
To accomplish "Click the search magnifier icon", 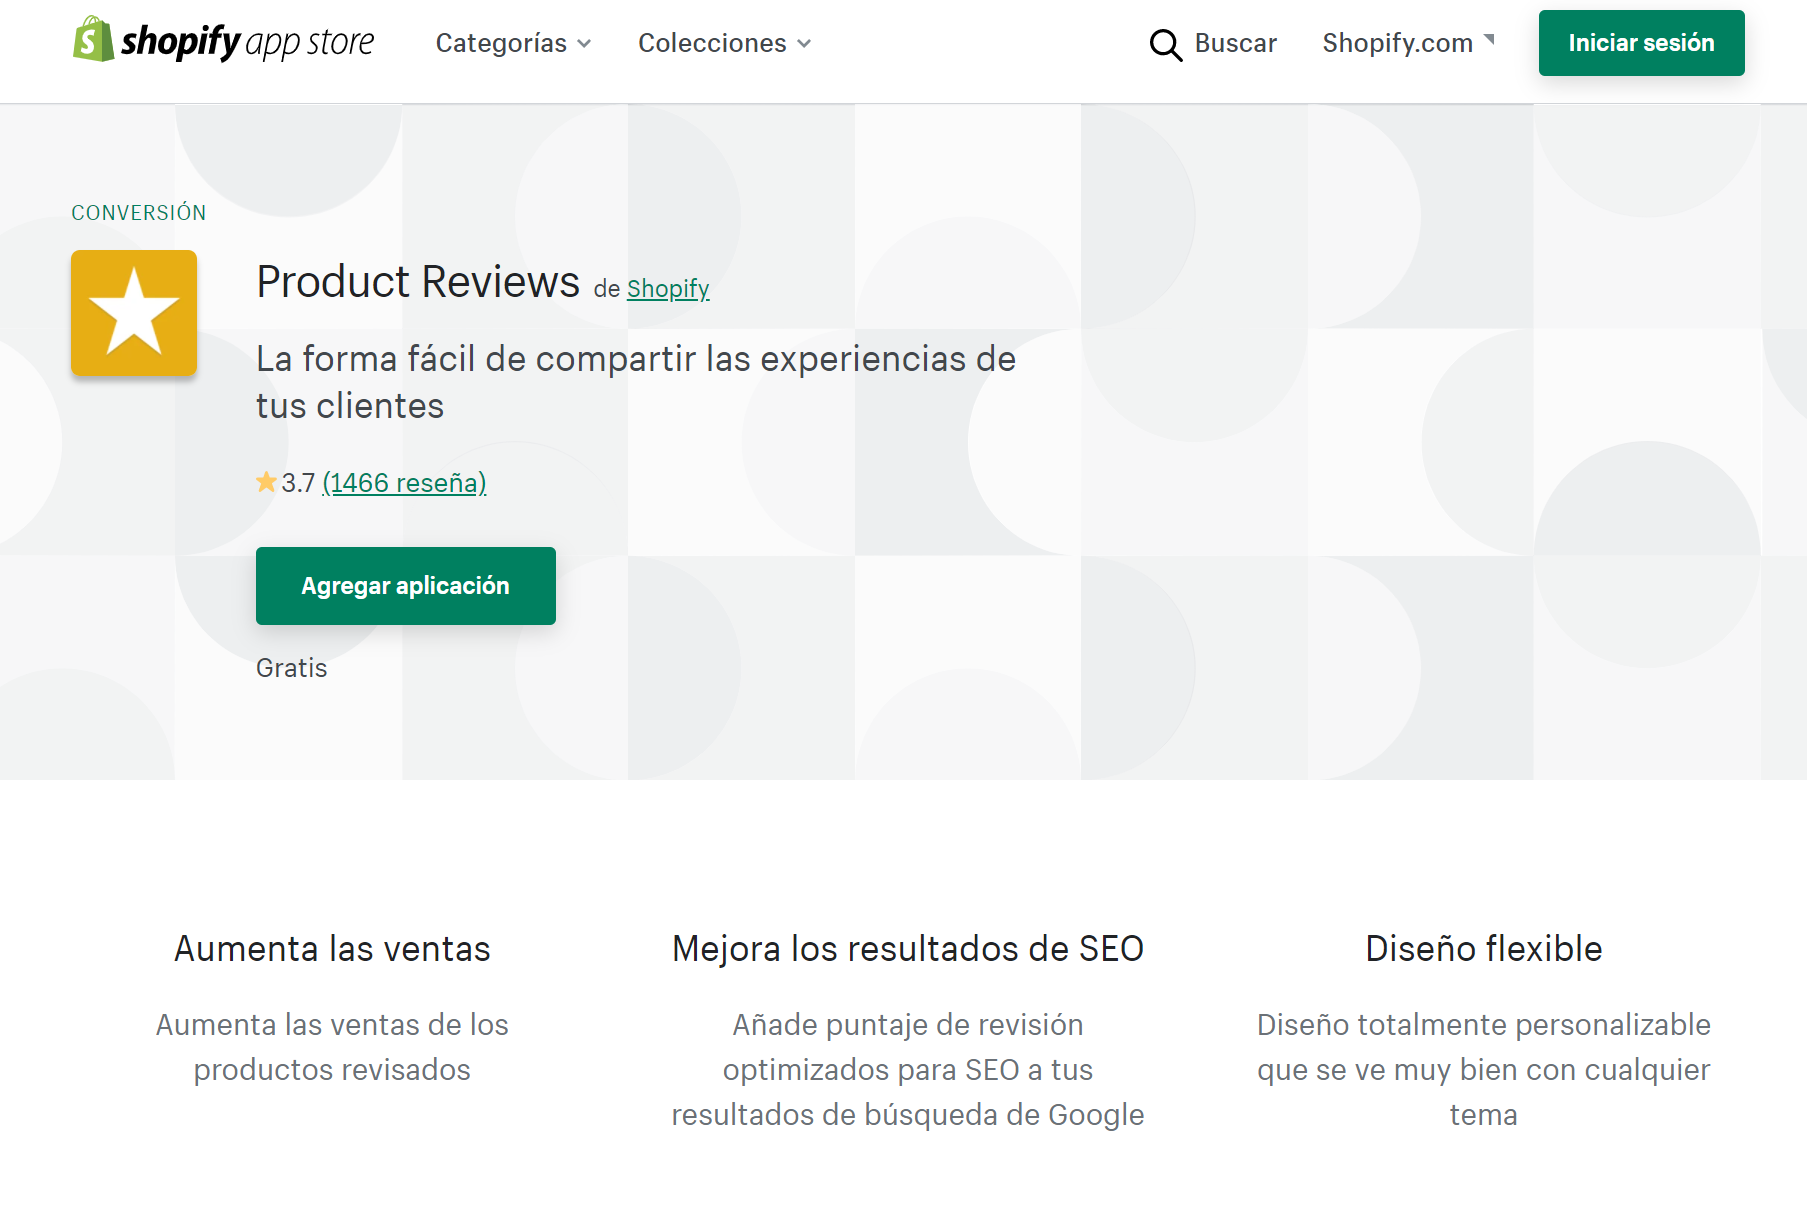I will pyautogui.click(x=1165, y=44).
